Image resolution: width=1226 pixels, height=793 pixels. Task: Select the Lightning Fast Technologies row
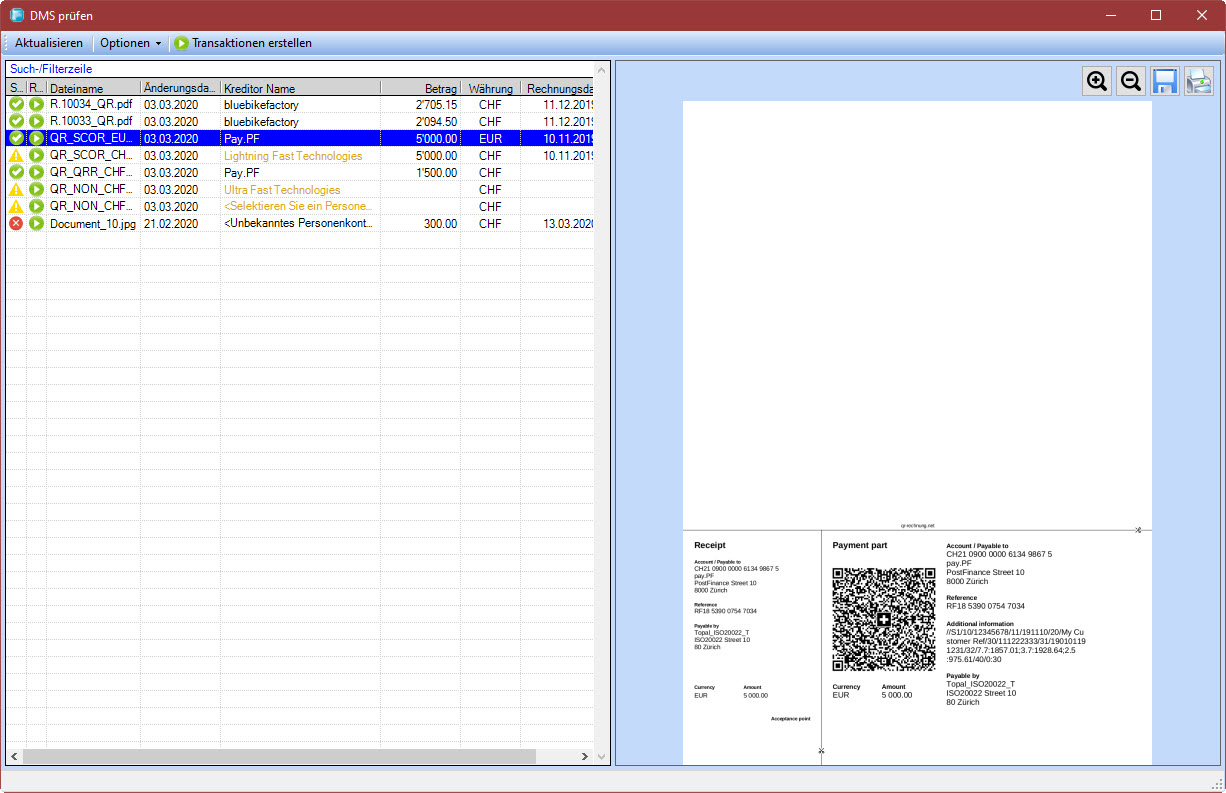tap(293, 155)
